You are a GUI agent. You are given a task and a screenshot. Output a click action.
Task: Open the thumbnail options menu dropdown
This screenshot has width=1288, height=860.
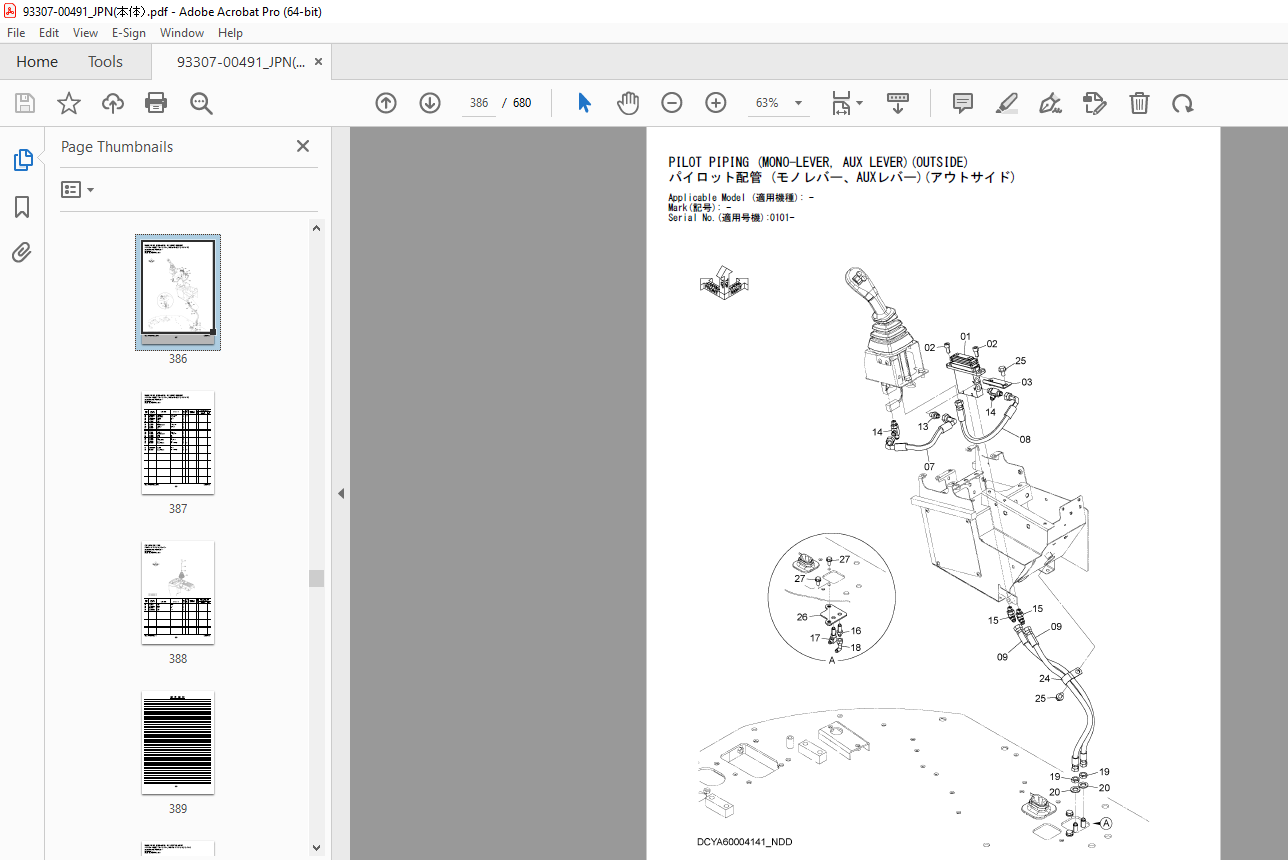[78, 190]
